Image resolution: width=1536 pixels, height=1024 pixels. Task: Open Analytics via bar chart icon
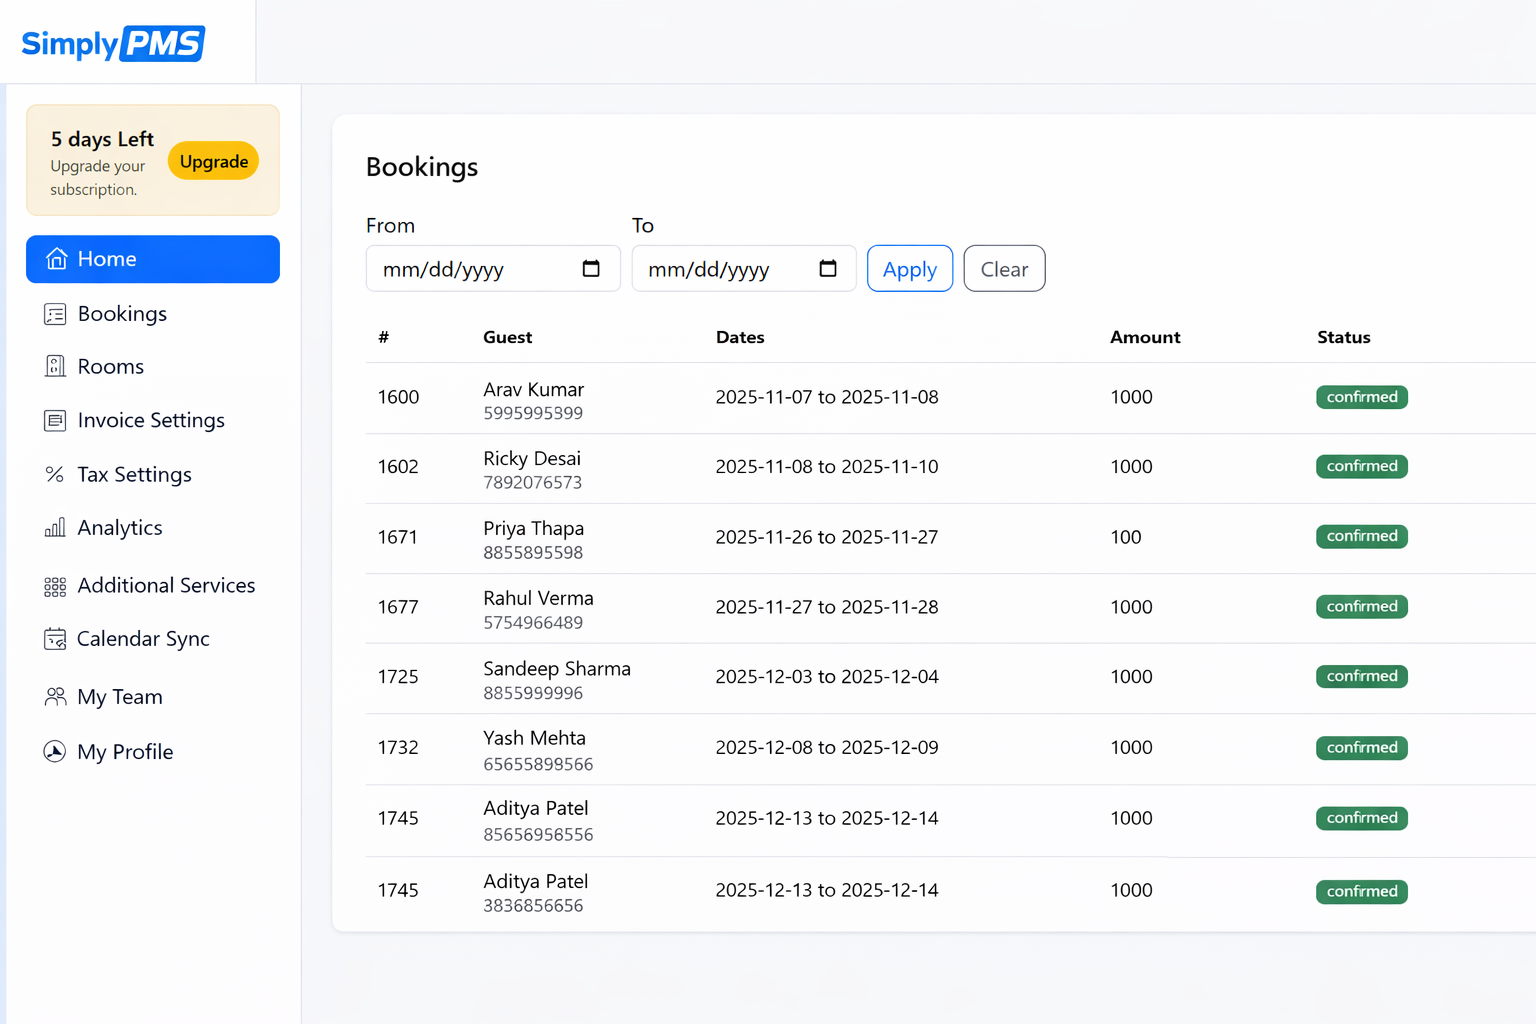click(55, 527)
